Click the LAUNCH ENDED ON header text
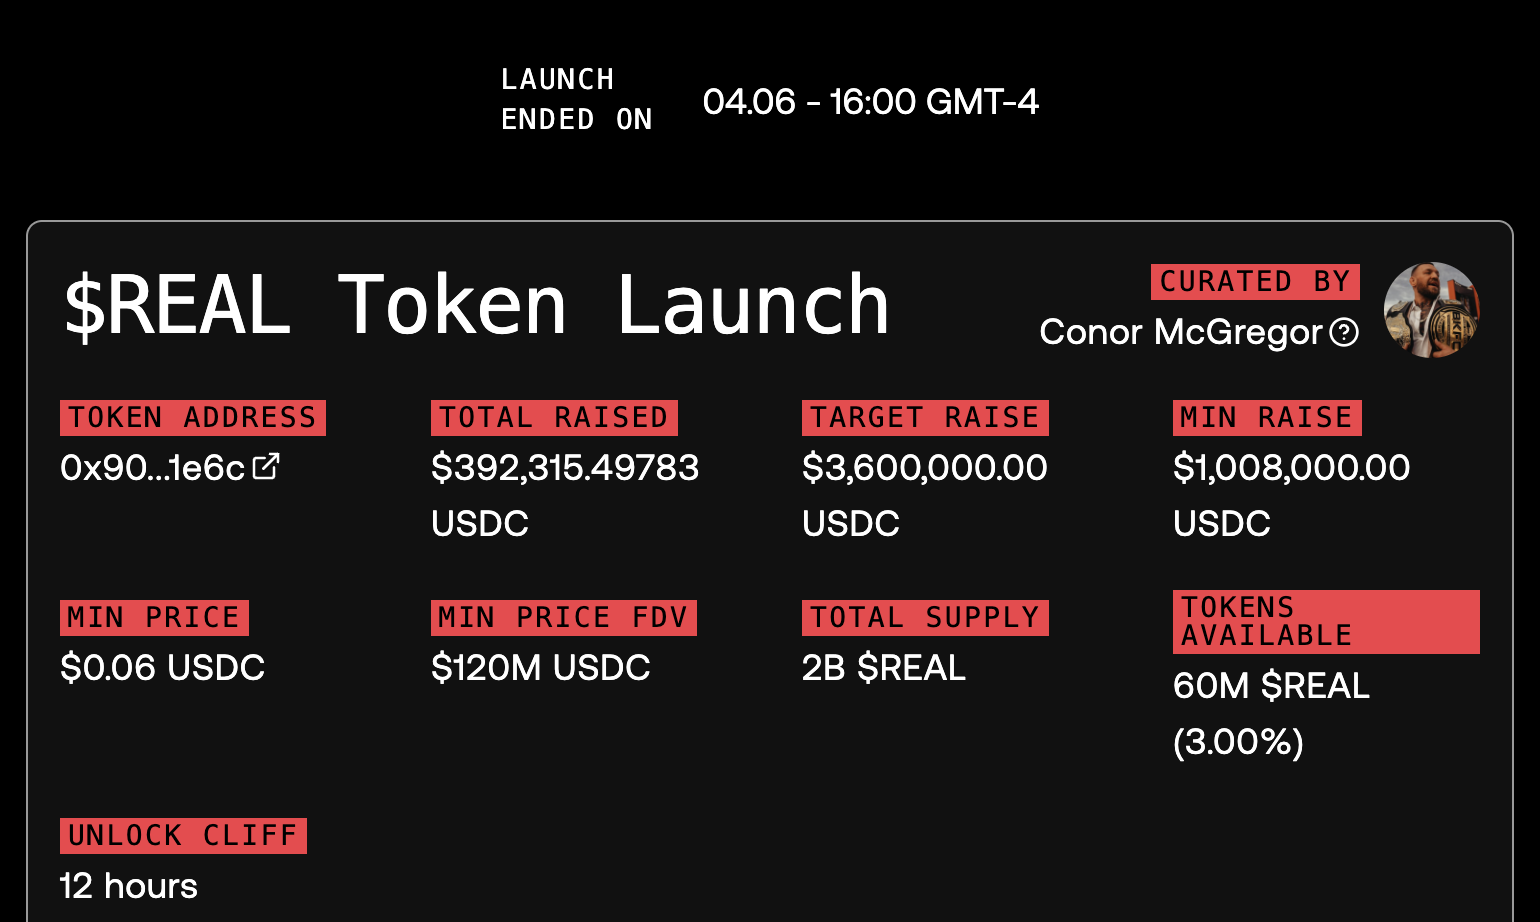 click(576, 99)
